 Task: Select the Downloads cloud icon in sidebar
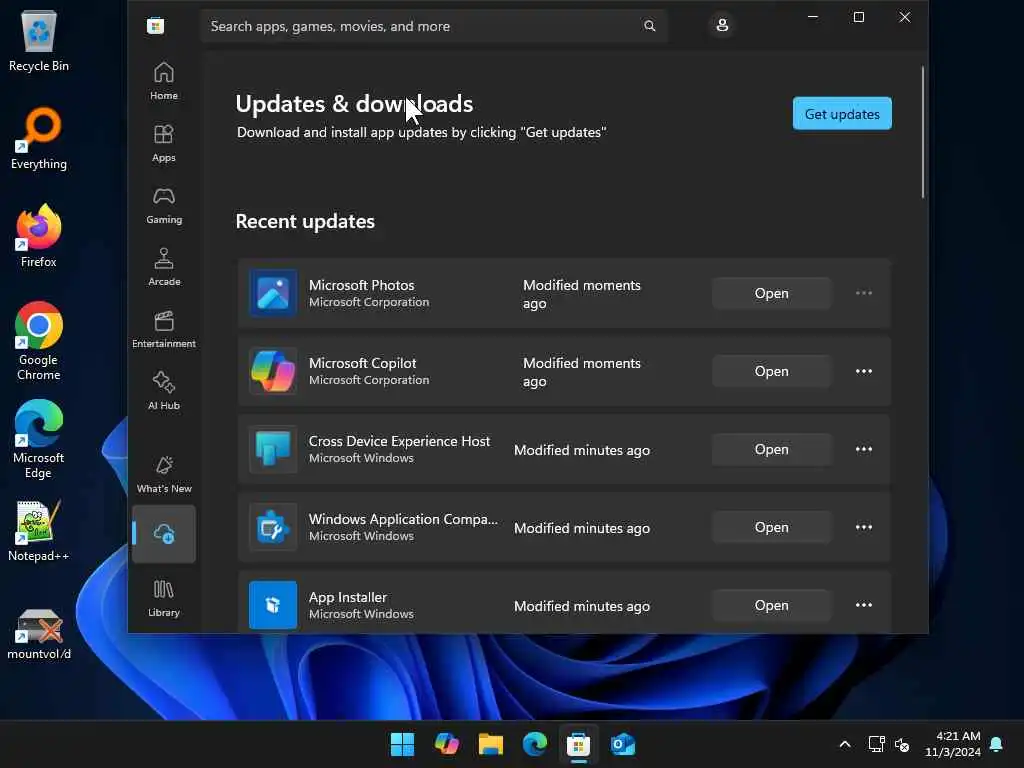163,534
